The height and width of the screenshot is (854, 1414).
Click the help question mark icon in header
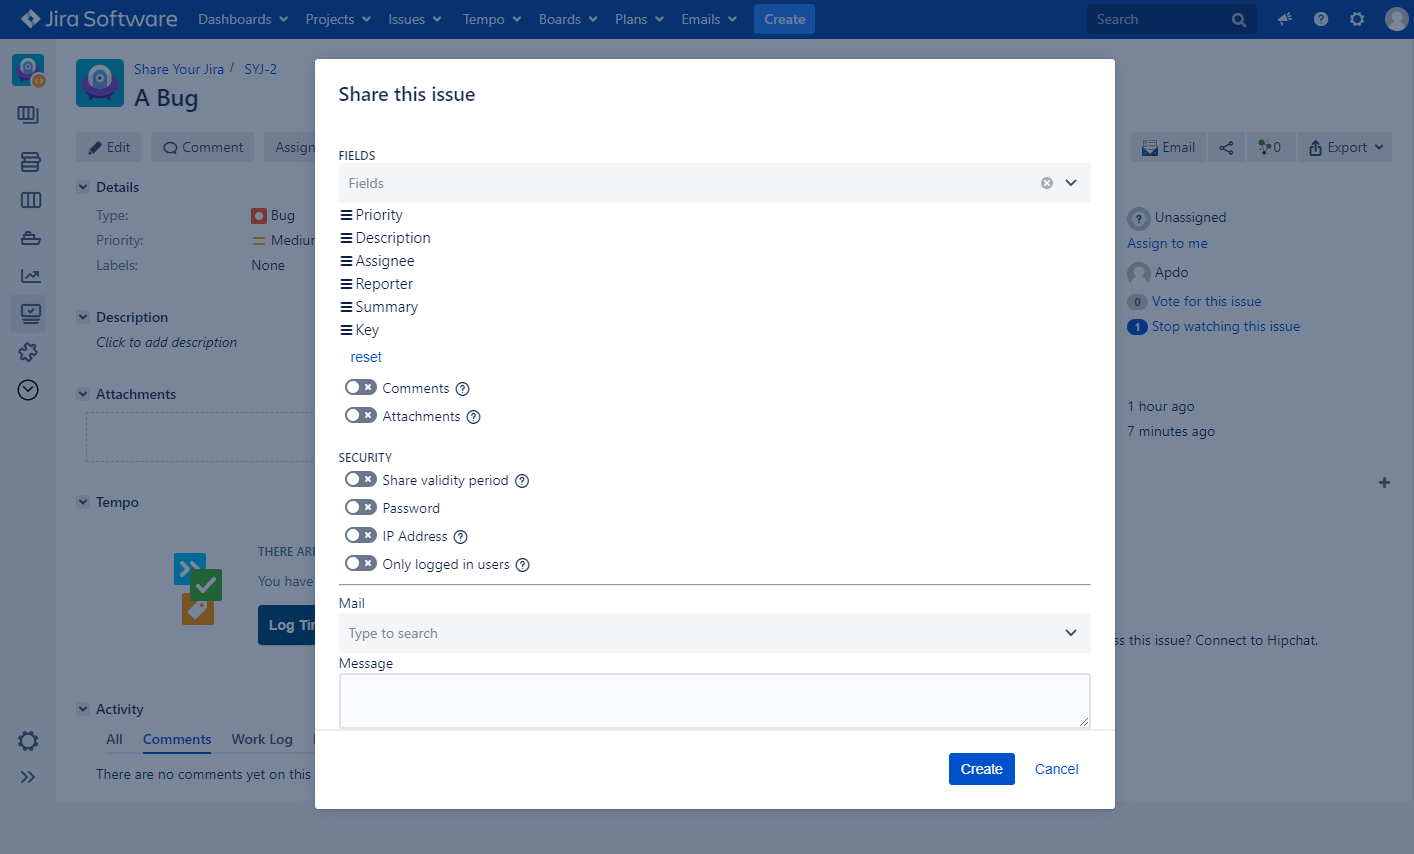tap(1321, 19)
